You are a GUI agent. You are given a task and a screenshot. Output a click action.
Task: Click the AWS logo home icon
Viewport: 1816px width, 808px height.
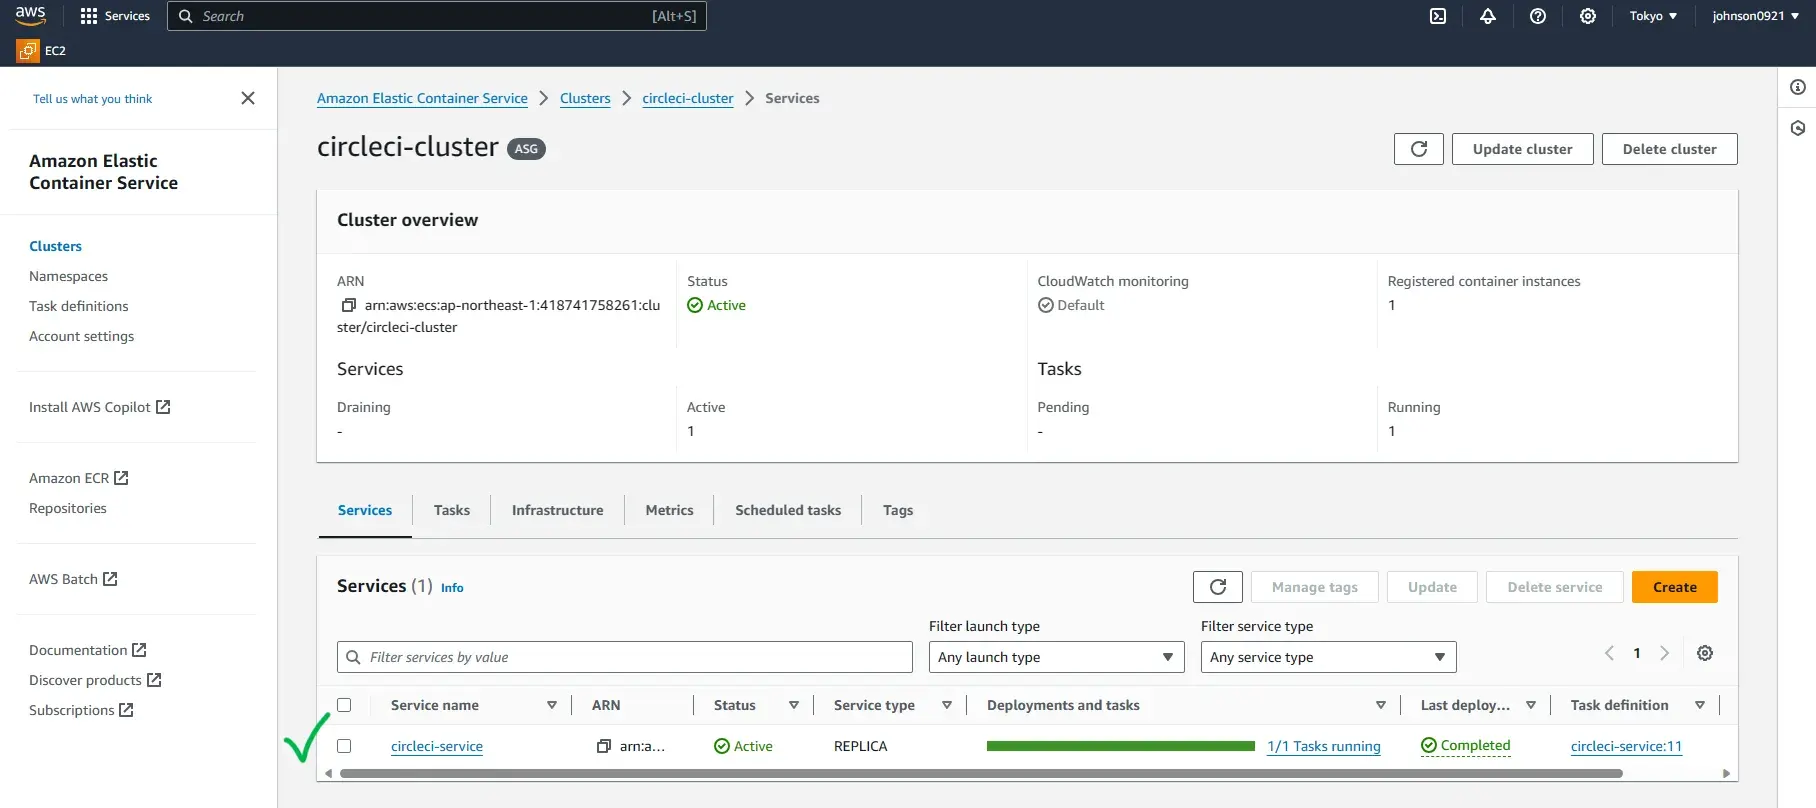click(30, 15)
